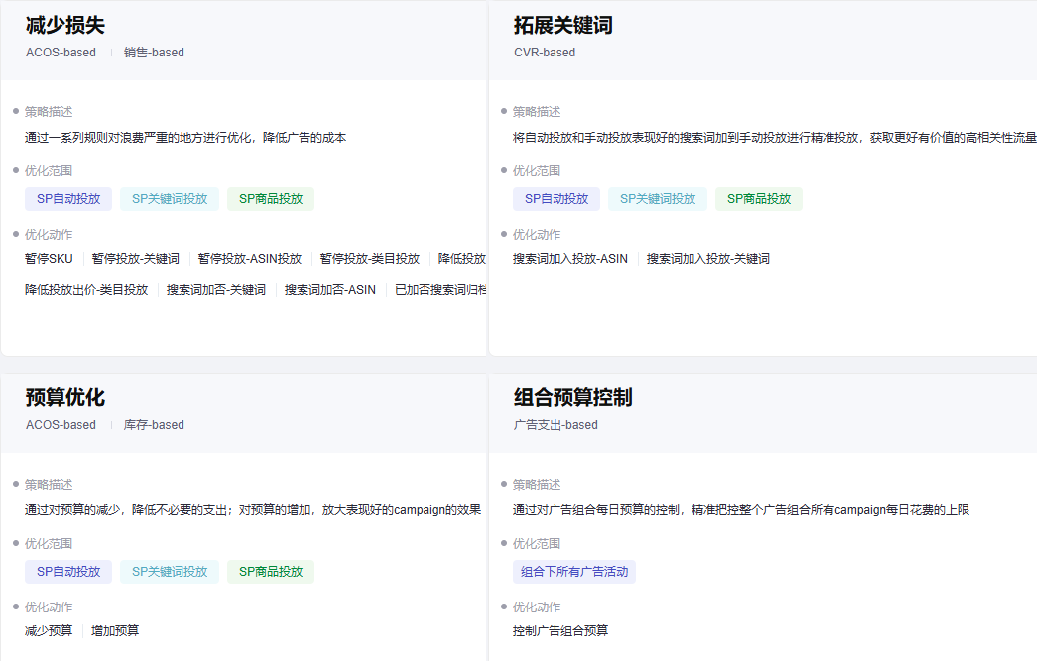Image resolution: width=1038 pixels, height=662 pixels.
Task: Click the 暂停投放-类目投放 action
Action: click(370, 258)
